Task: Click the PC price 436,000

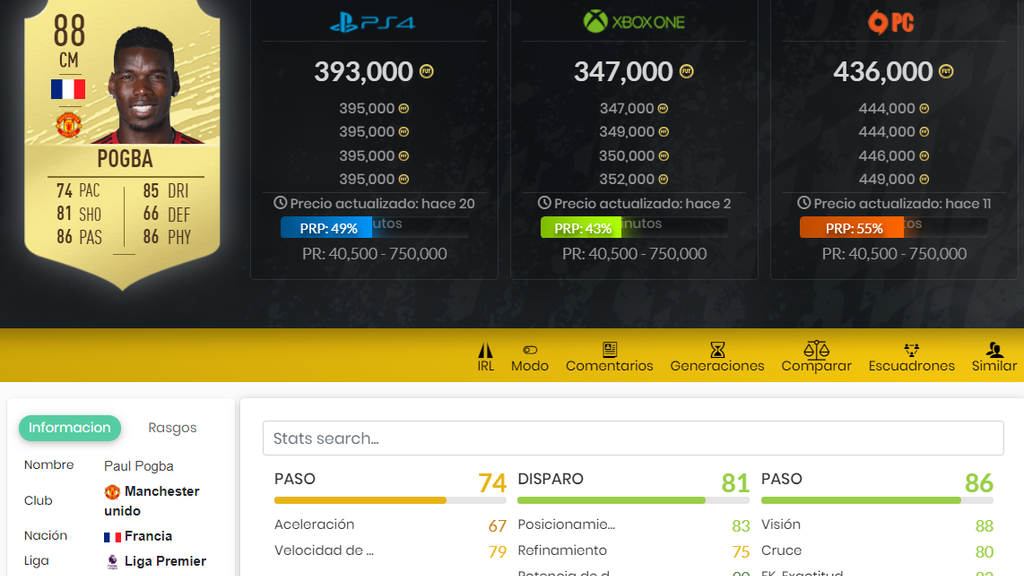Action: point(883,71)
